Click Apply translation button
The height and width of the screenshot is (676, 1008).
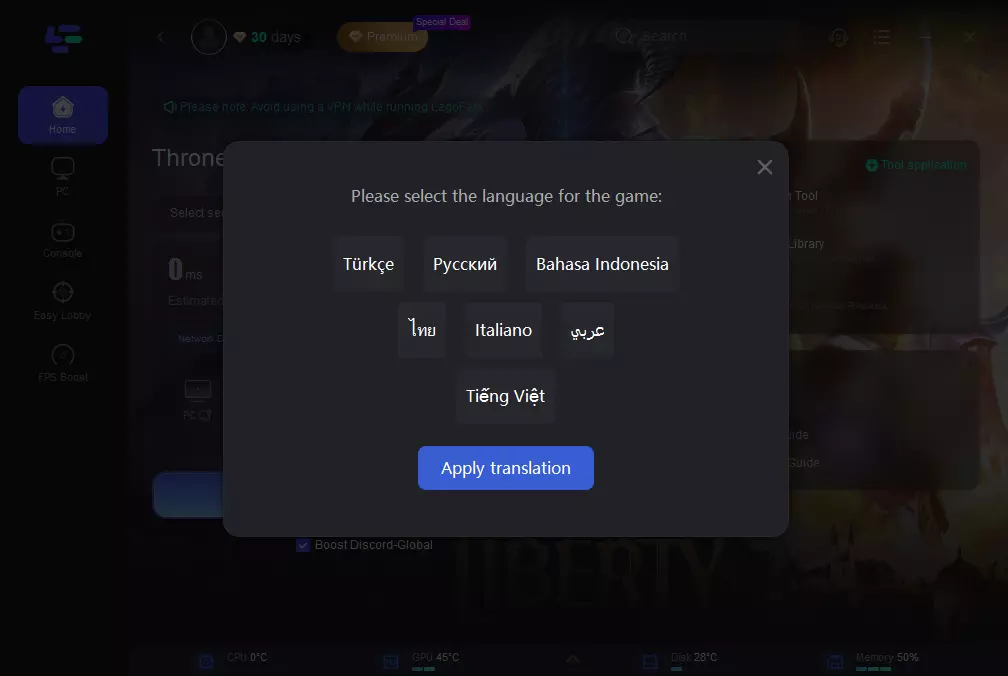pyautogui.click(x=506, y=468)
